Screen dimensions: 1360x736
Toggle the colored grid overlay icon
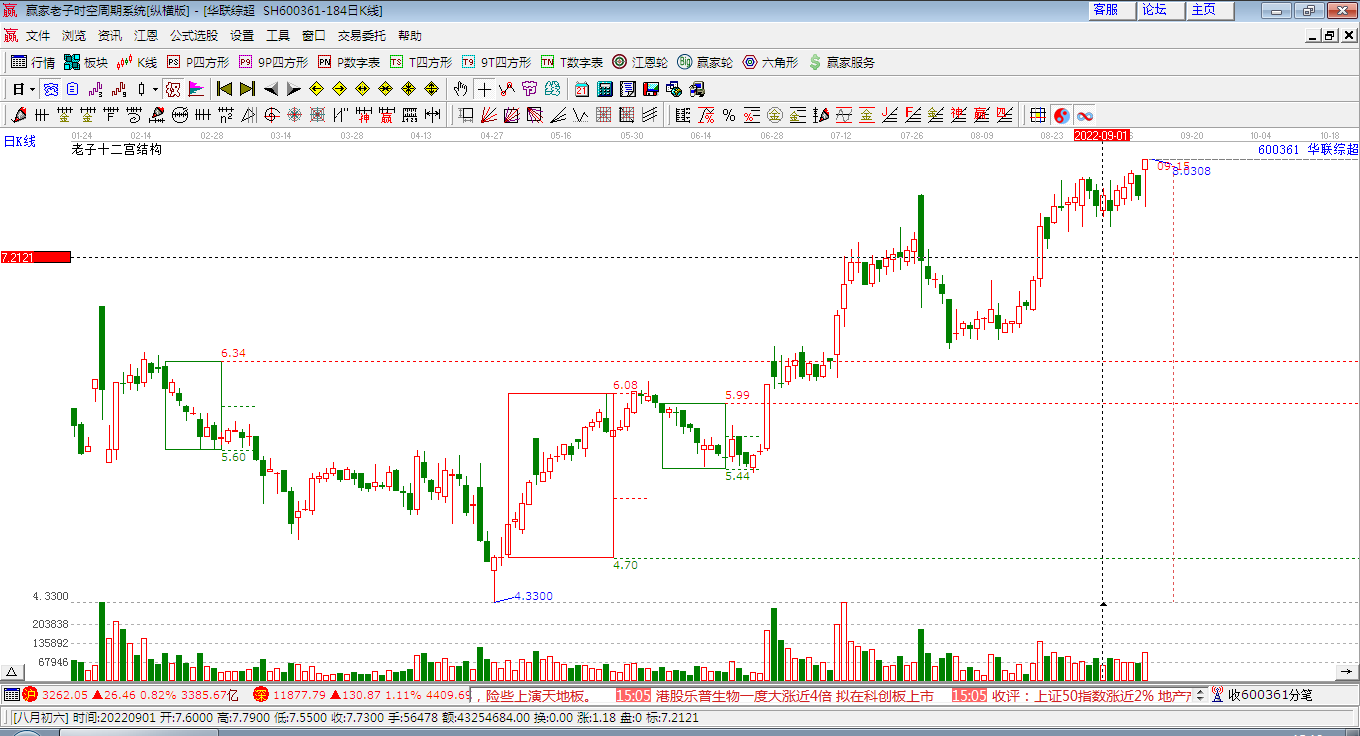click(x=1038, y=115)
